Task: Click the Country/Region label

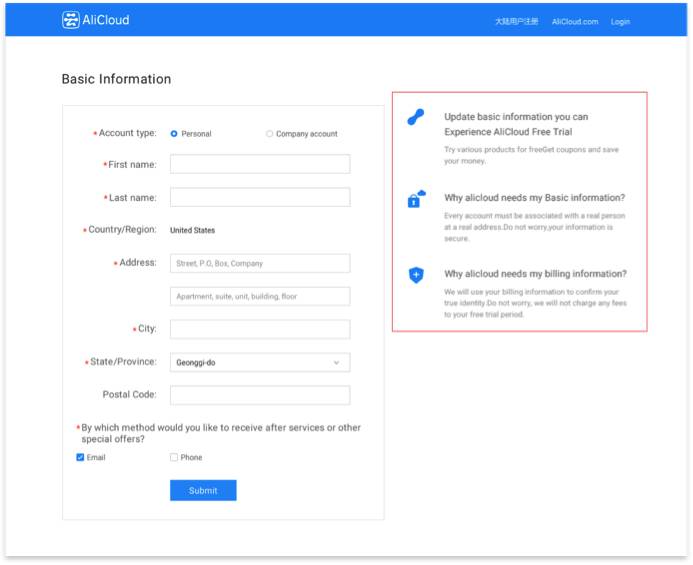Action: pos(122,229)
